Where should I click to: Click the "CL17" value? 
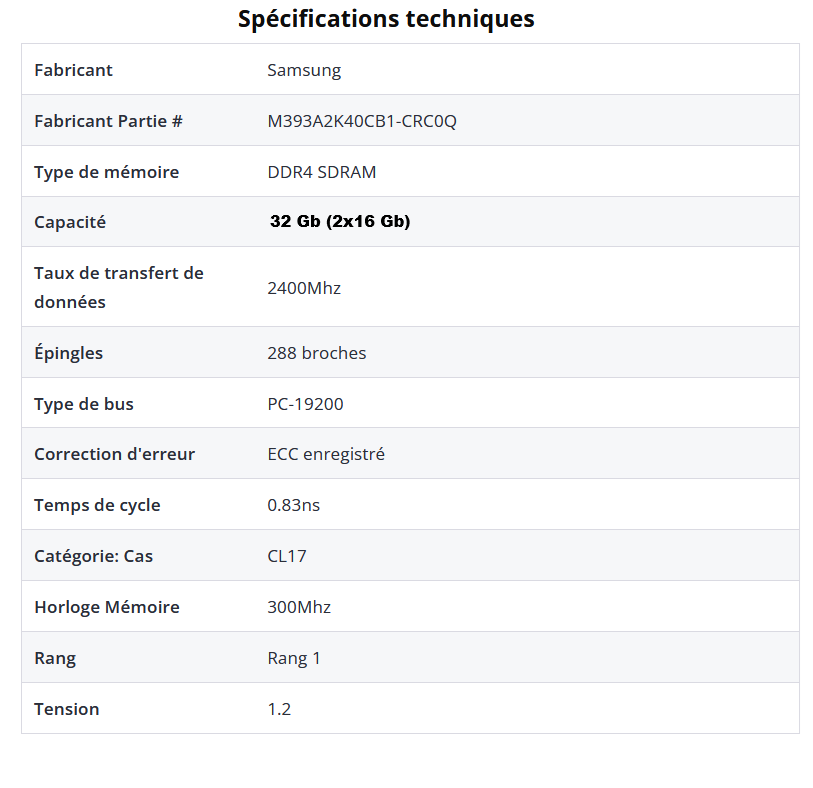click(287, 556)
